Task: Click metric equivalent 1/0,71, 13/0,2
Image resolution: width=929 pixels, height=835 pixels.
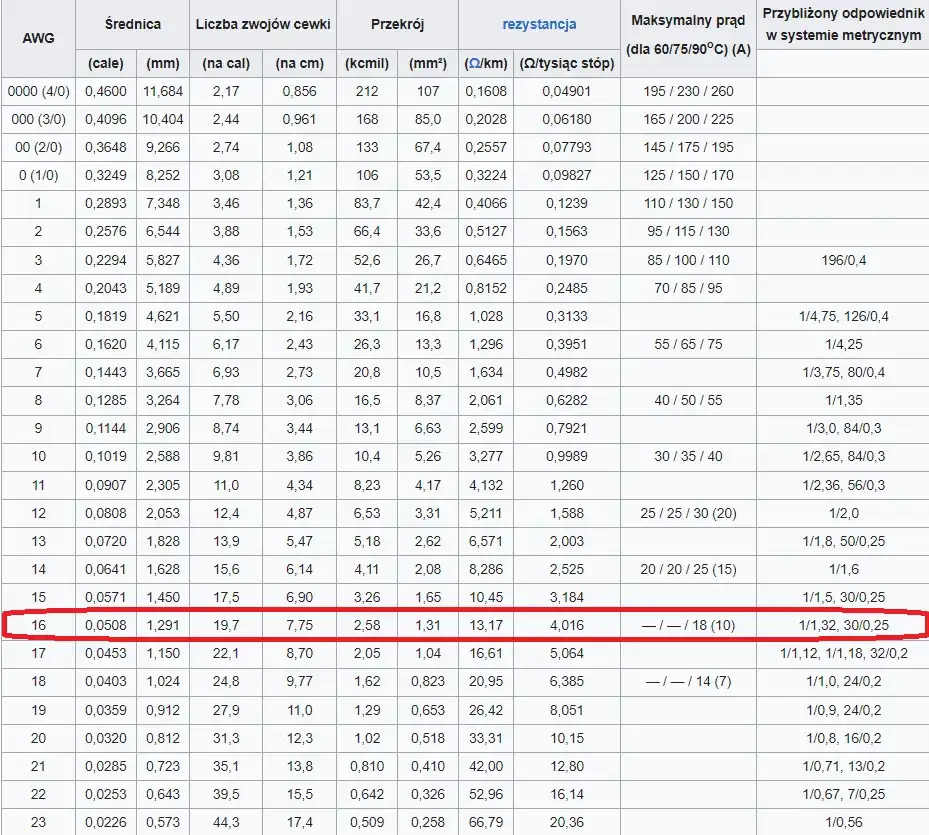Action: coord(844,766)
